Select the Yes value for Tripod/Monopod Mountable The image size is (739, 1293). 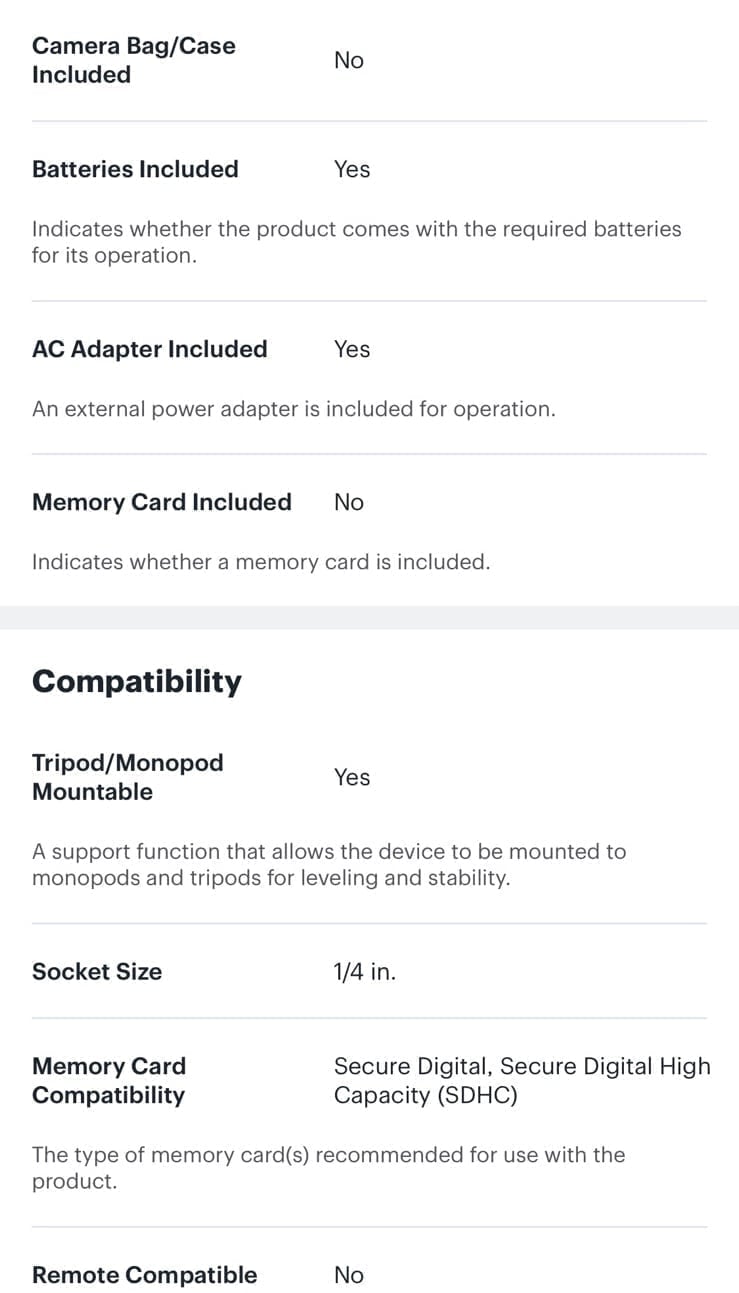coord(352,777)
